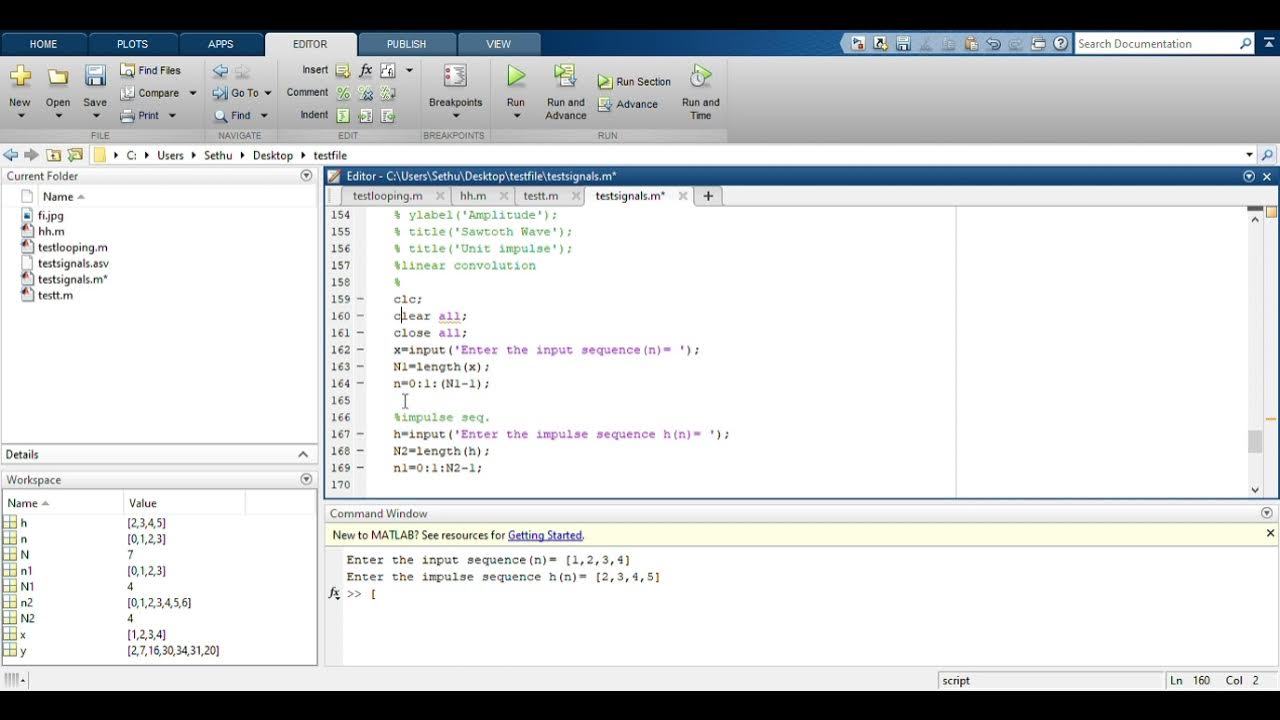Toggle breakpoint dash on line 169
1280x720 pixels.
[x=360, y=467]
